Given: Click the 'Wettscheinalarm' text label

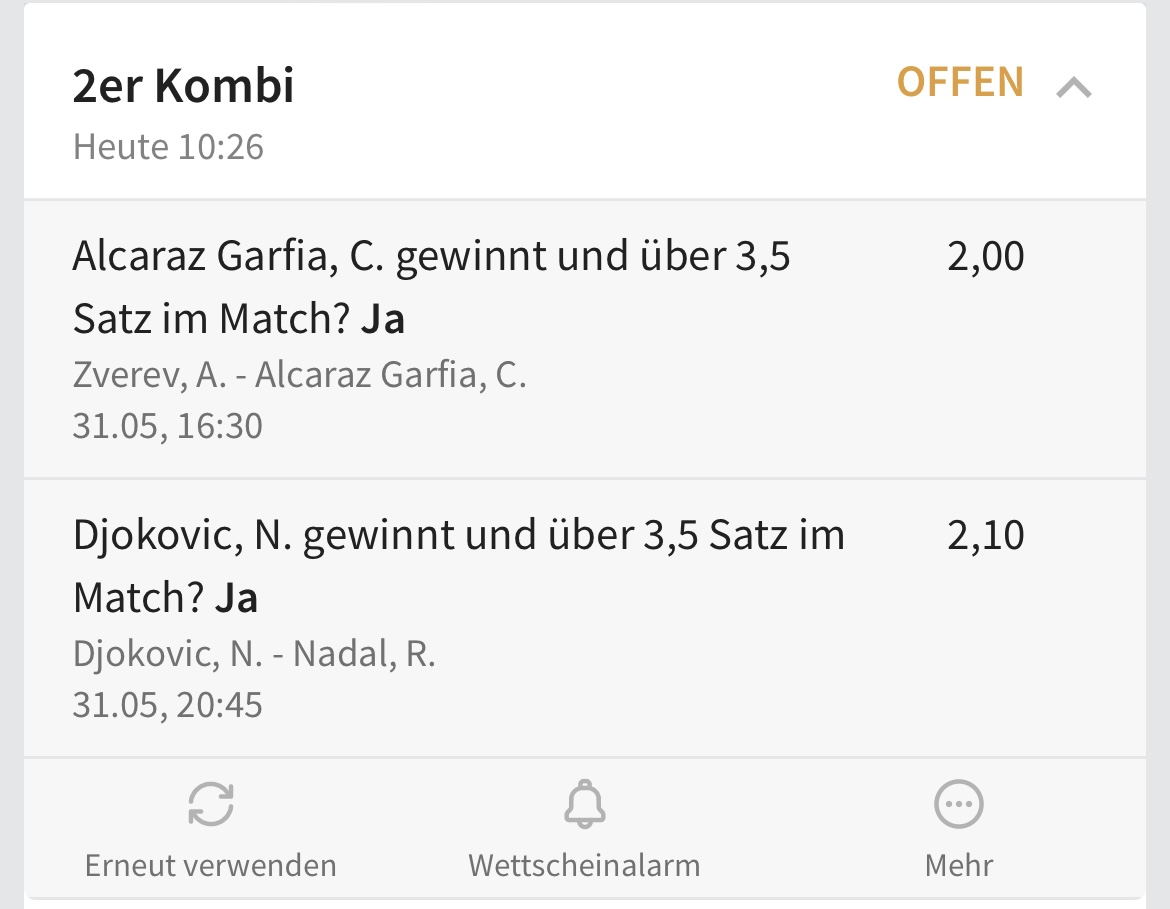Looking at the screenshot, I should coord(584,865).
